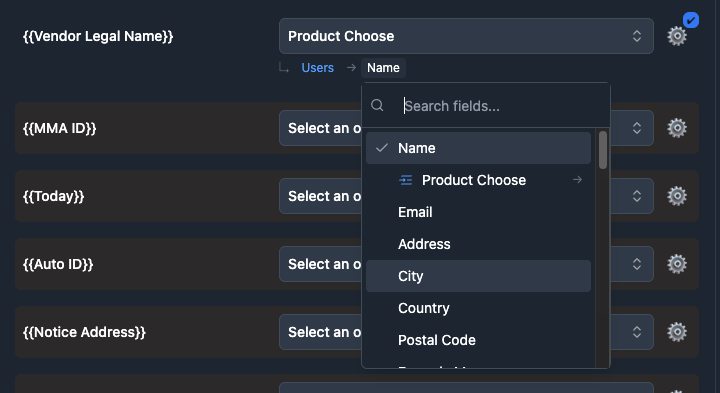Click the {{Notice Address}} placeholder label
This screenshot has width=720, height=393.
click(x=84, y=332)
